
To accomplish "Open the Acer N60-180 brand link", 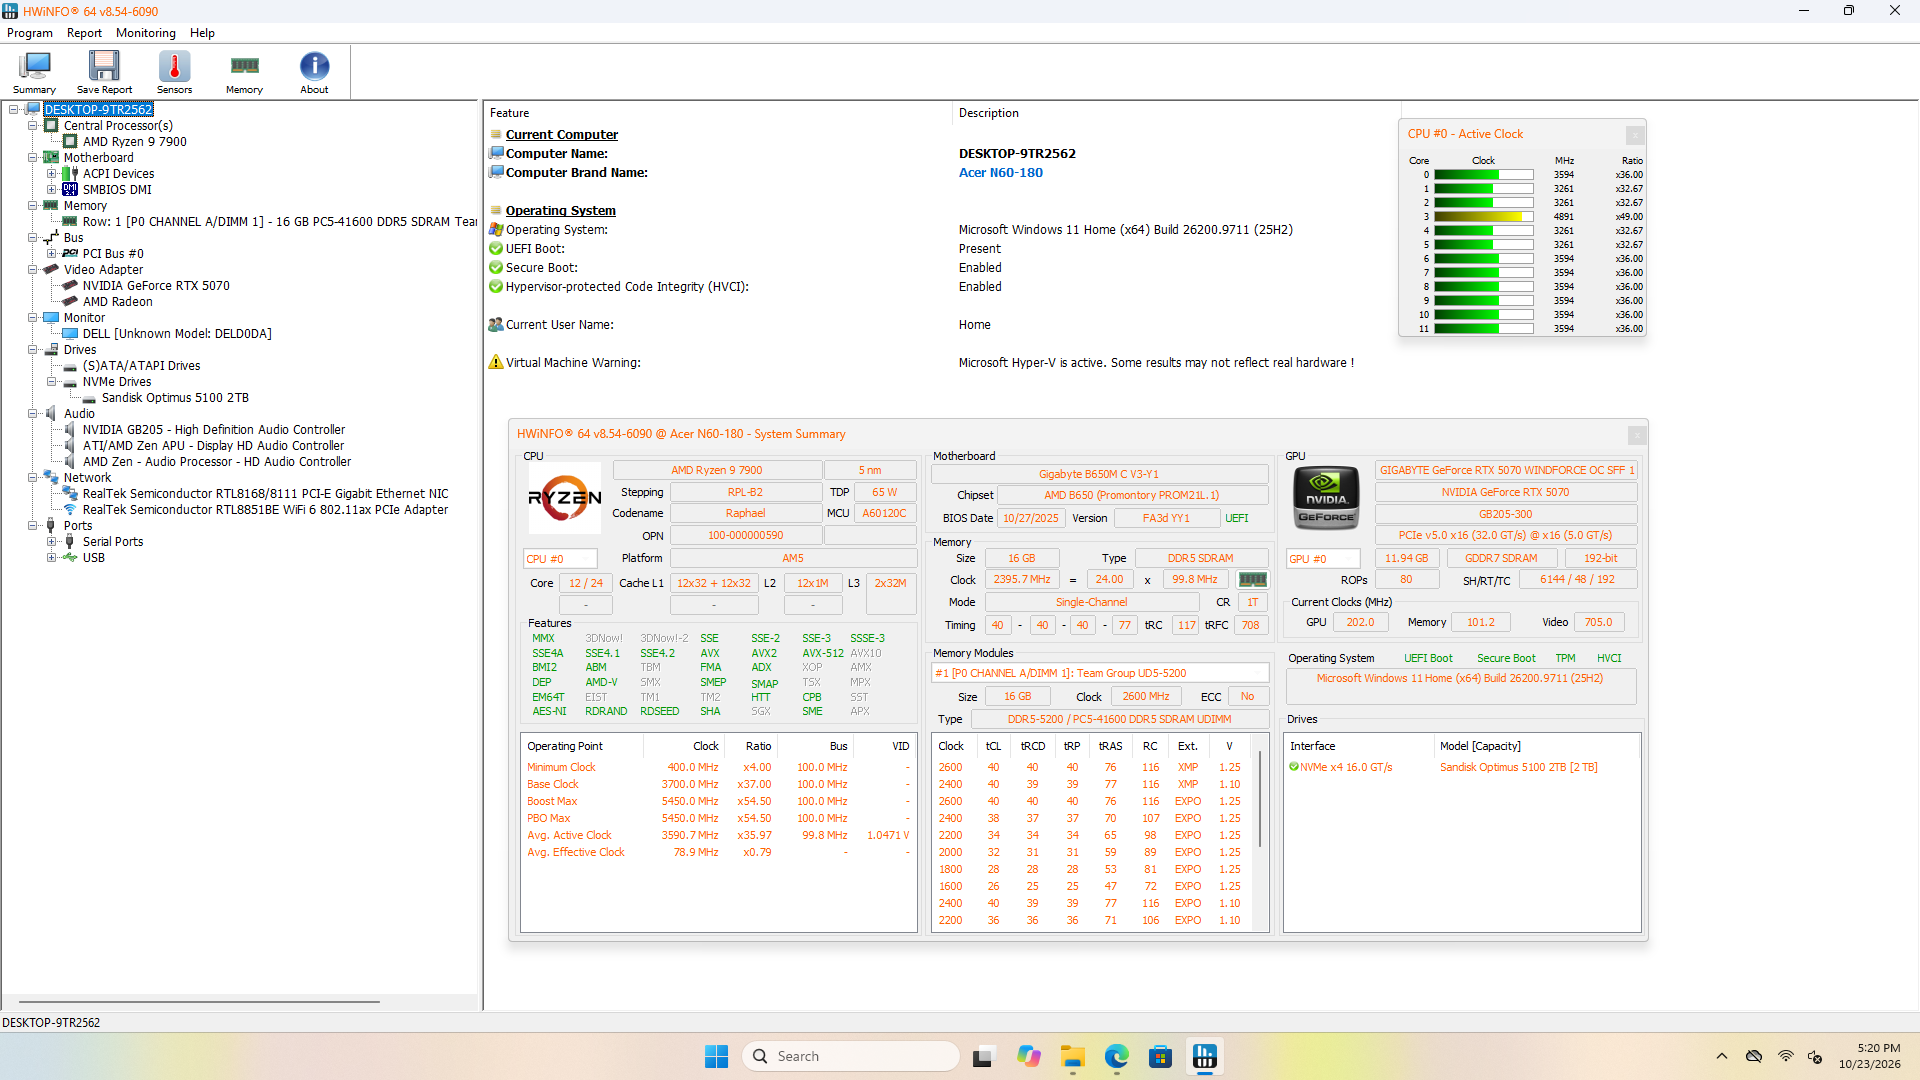I will point(1000,173).
